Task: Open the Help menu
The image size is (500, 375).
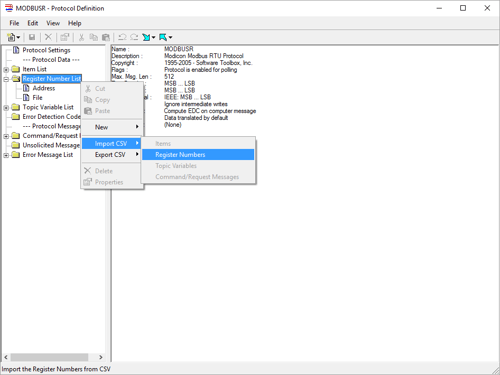Action: [x=75, y=23]
